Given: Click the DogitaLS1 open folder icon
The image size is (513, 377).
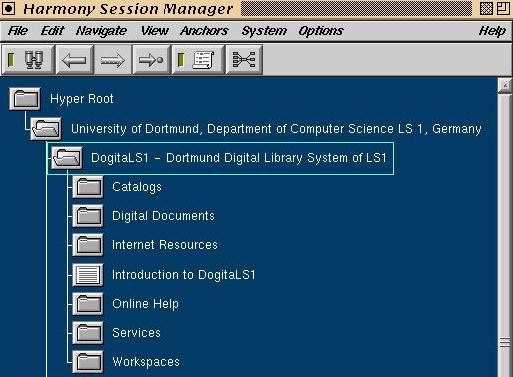Looking at the screenshot, I should (67, 158).
